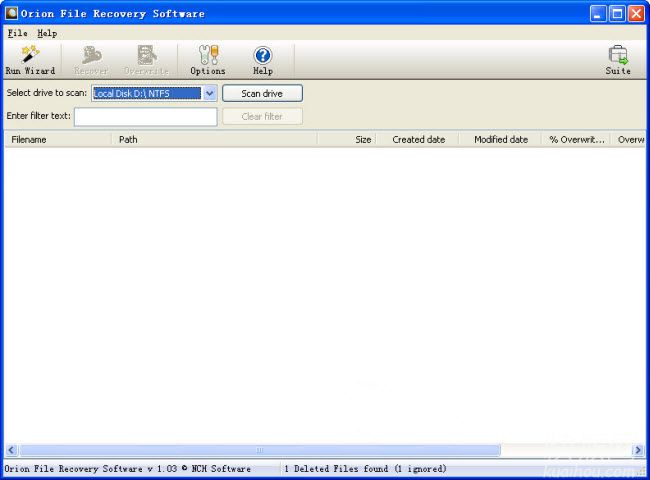This screenshot has width=650, height=480.
Task: Close the Orion File Recovery window
Action: [x=636, y=14]
